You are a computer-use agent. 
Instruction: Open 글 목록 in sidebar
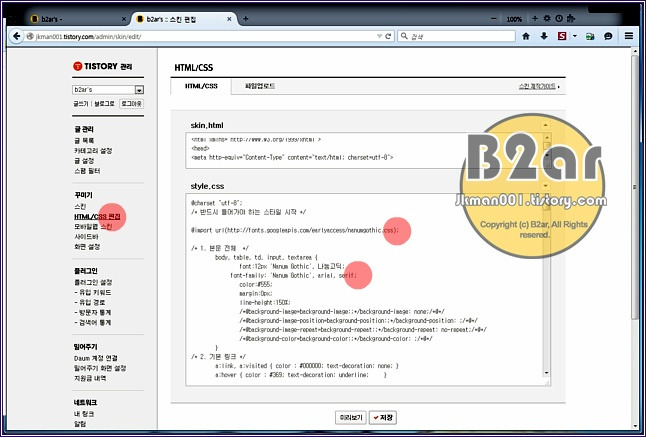pos(84,140)
